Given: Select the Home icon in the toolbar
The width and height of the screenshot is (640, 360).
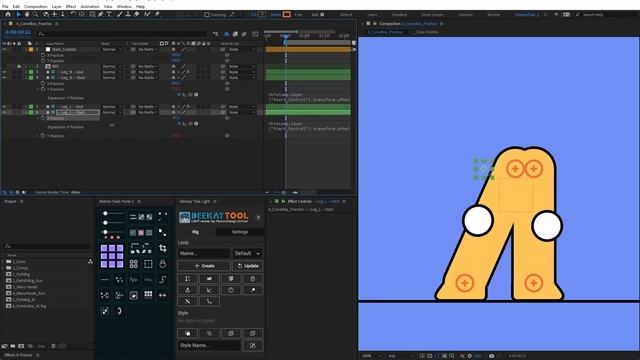Looking at the screenshot, I should point(7,14).
